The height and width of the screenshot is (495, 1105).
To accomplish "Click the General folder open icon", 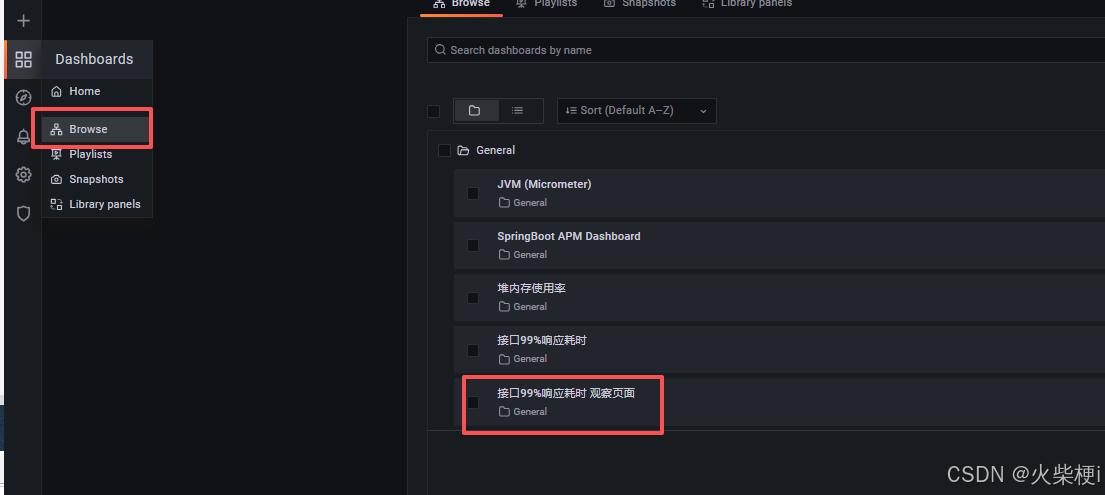I will coord(463,150).
